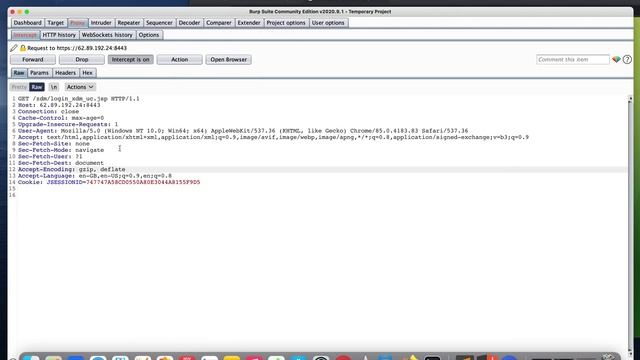
Task: Drop the intercepted request
Action: coord(82,60)
